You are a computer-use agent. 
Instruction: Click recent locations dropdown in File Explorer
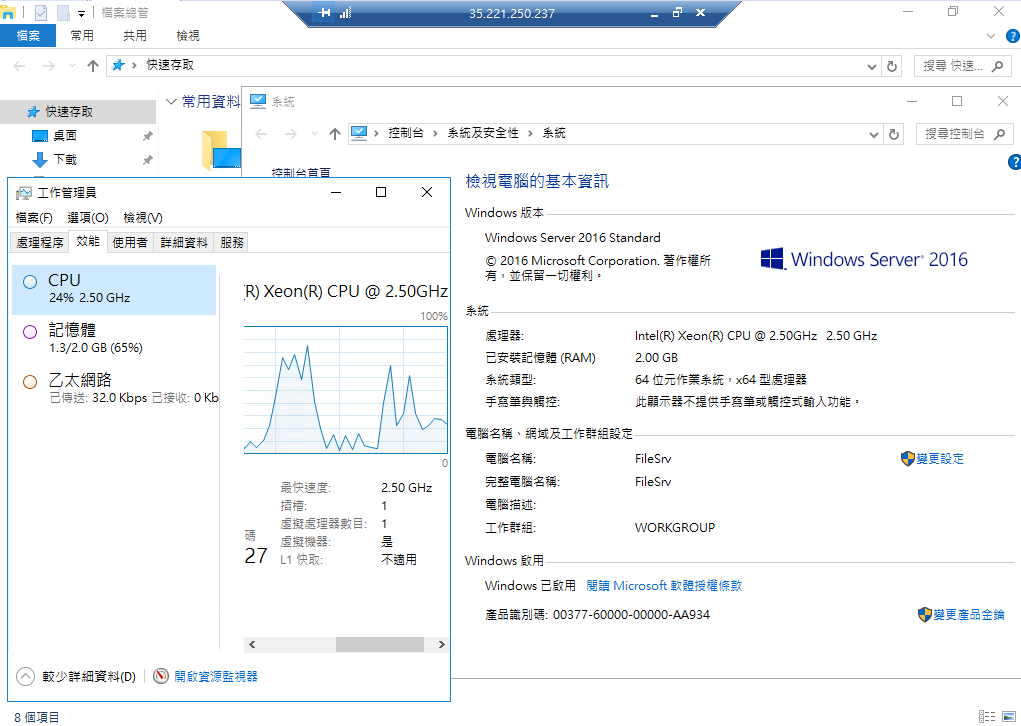click(x=72, y=66)
